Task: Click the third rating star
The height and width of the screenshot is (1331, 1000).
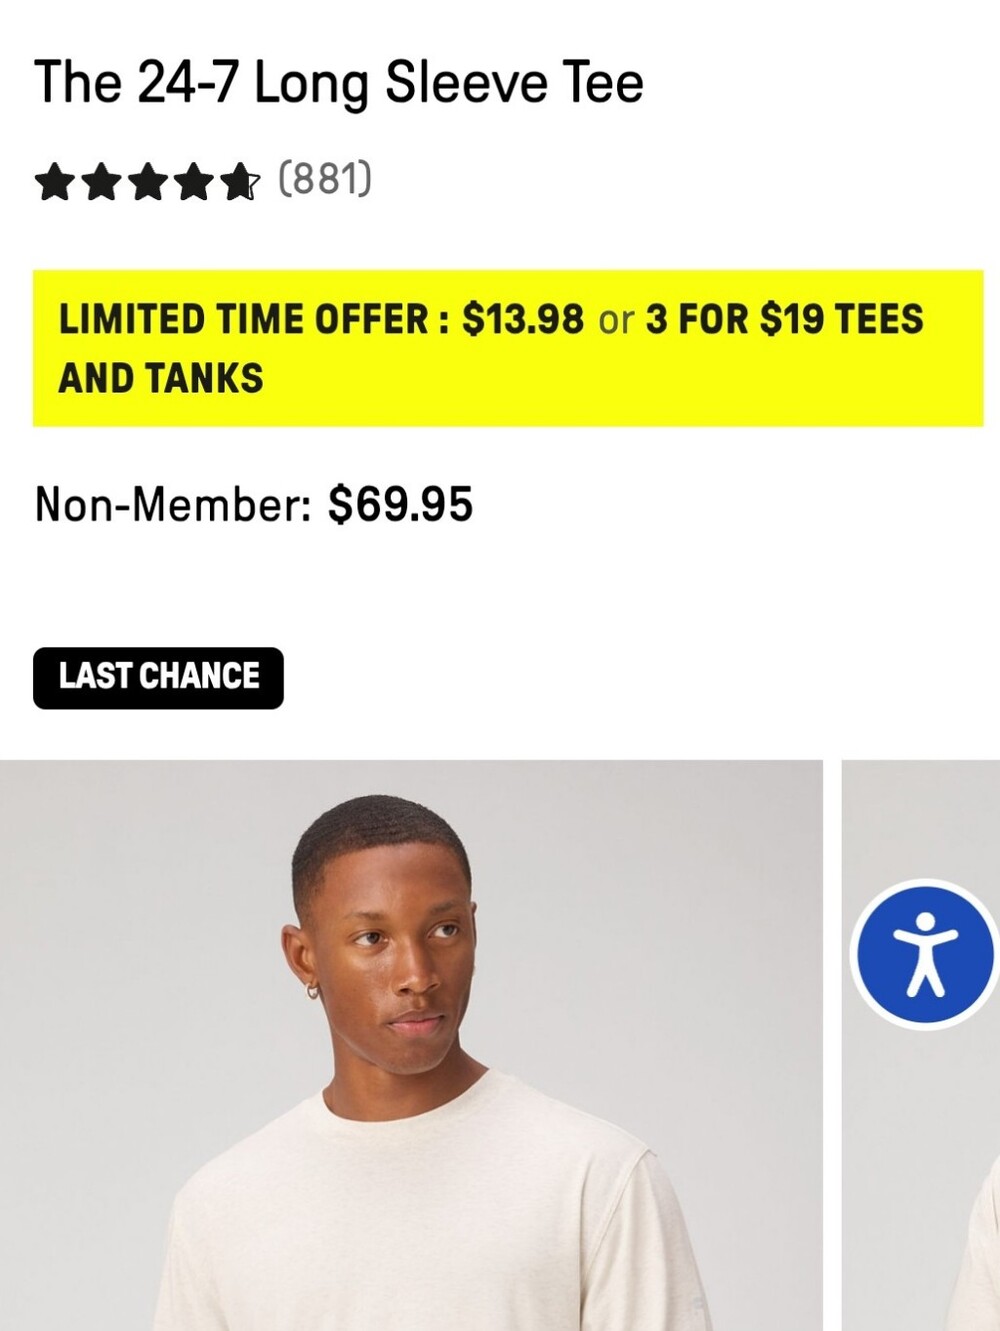Action: tap(147, 182)
